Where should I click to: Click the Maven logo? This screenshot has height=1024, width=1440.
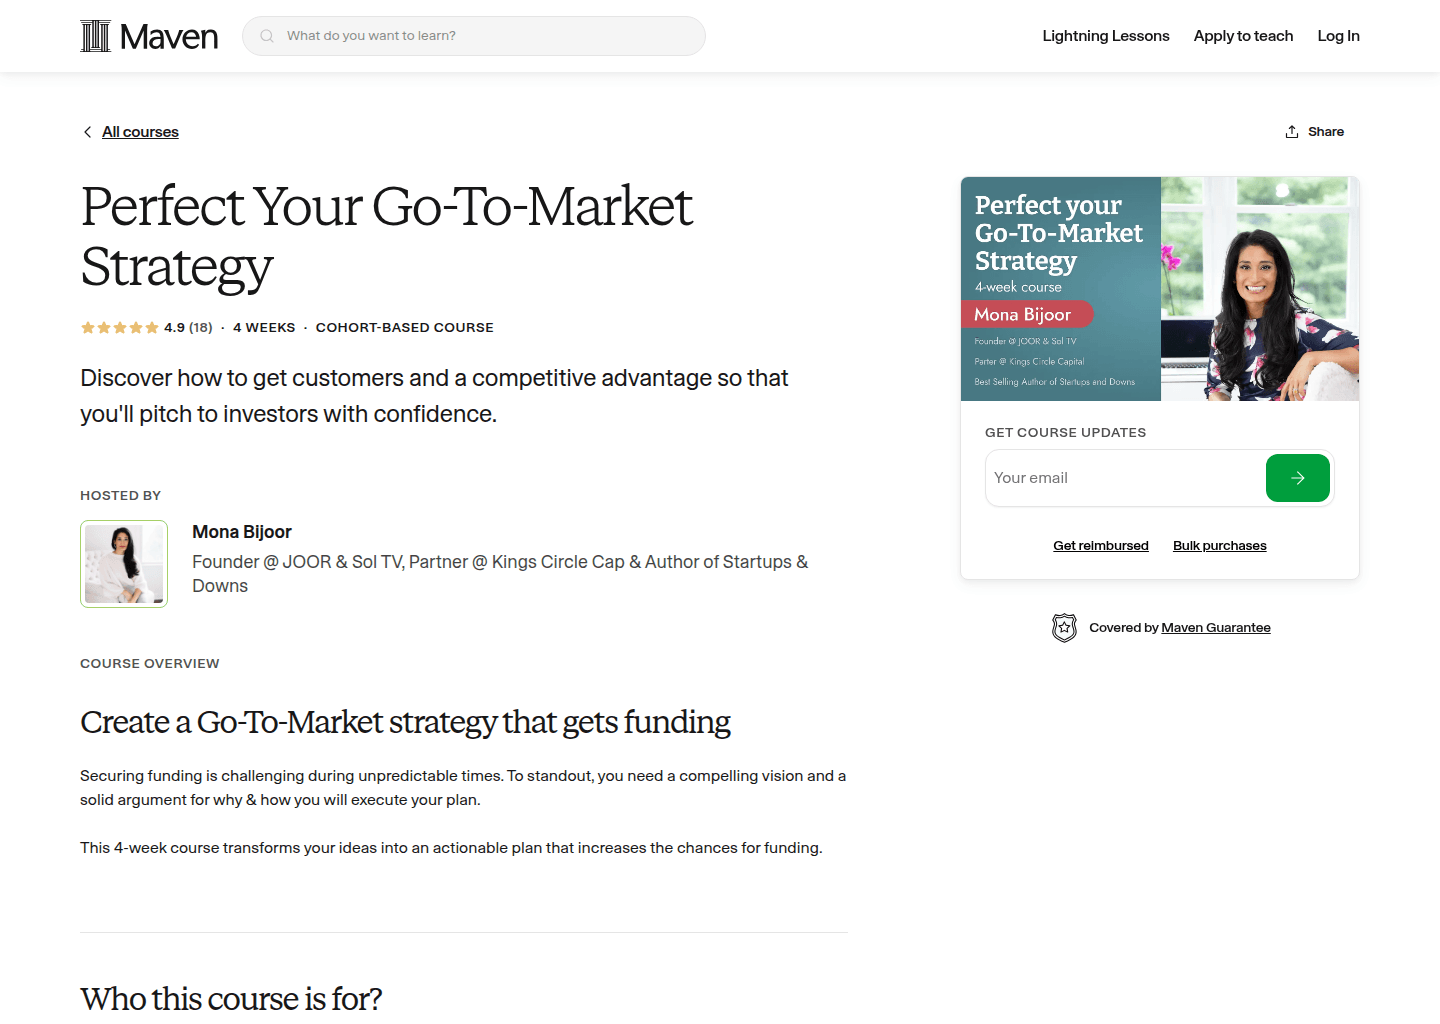(x=148, y=35)
